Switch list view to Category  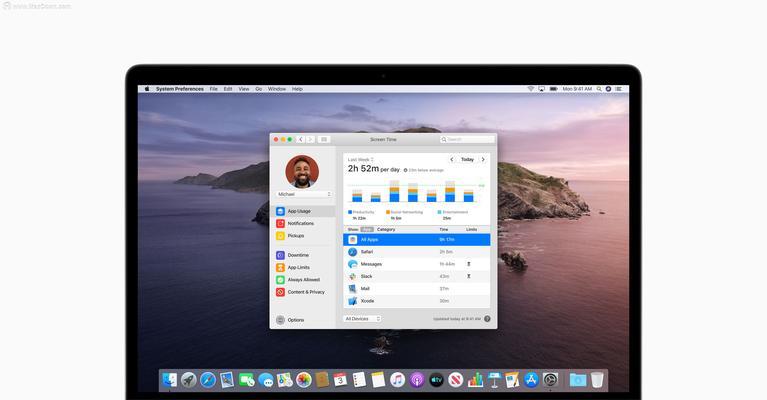tap(386, 229)
